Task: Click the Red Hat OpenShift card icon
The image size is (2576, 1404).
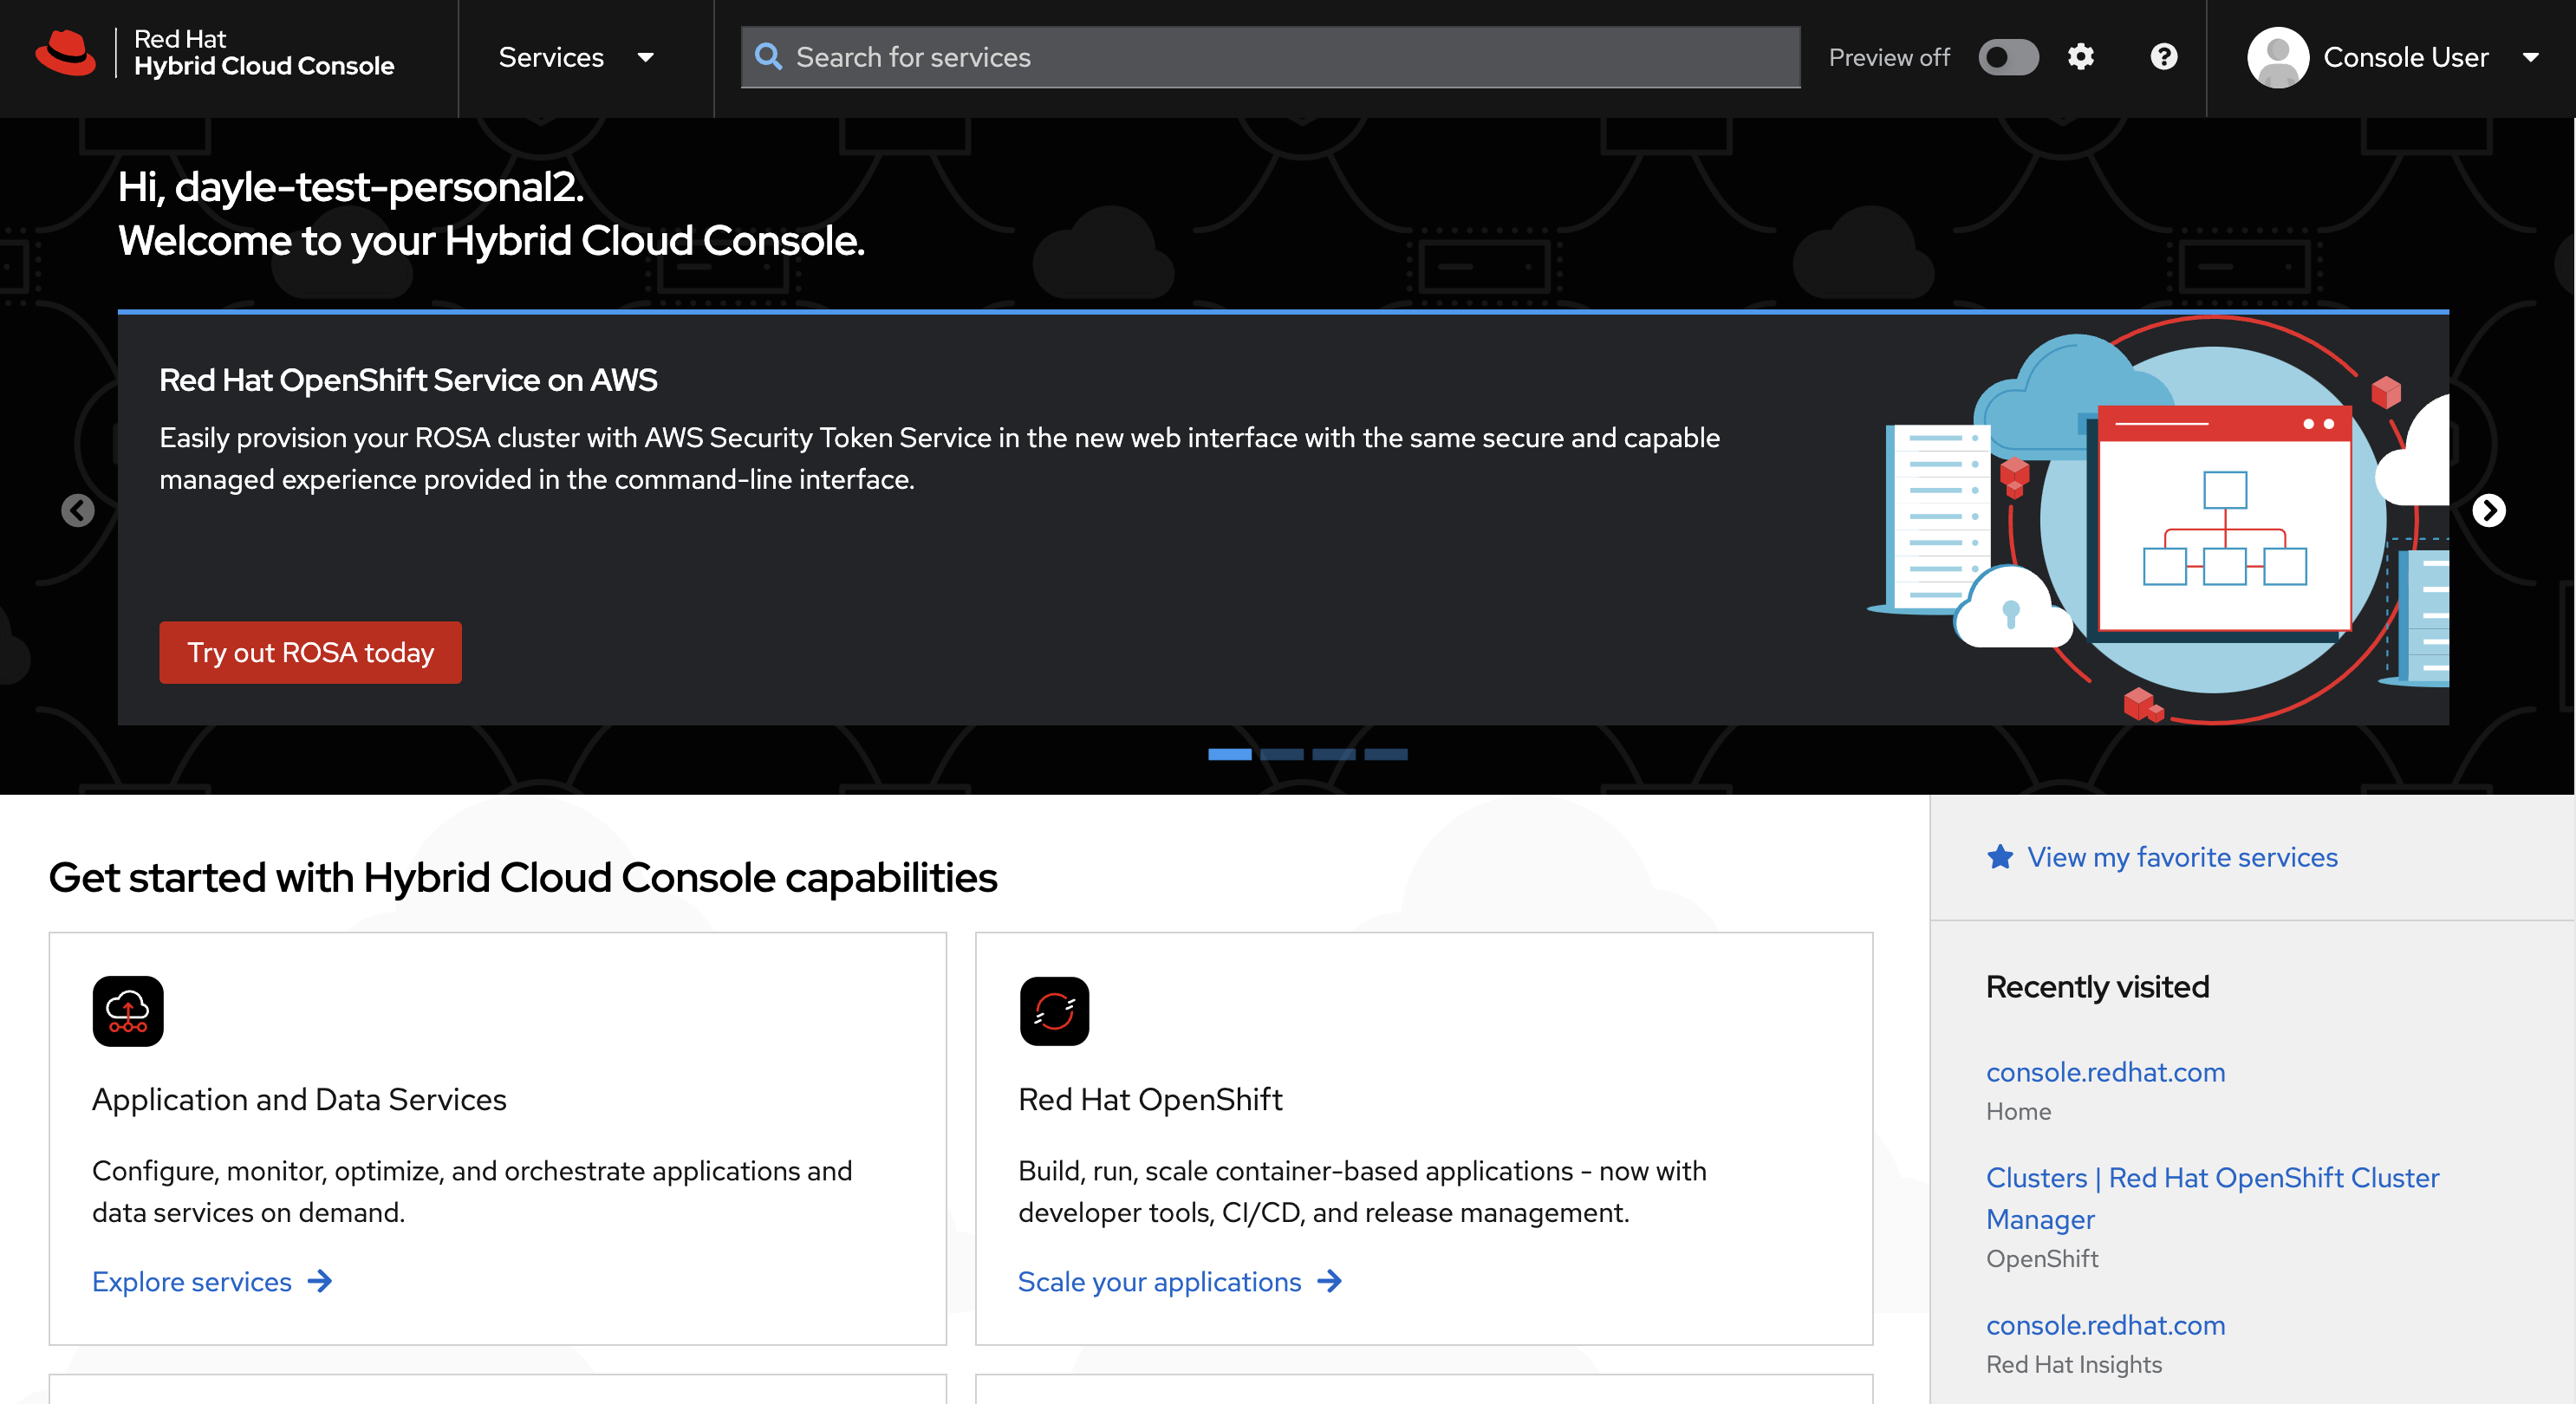Action: tap(1054, 1011)
